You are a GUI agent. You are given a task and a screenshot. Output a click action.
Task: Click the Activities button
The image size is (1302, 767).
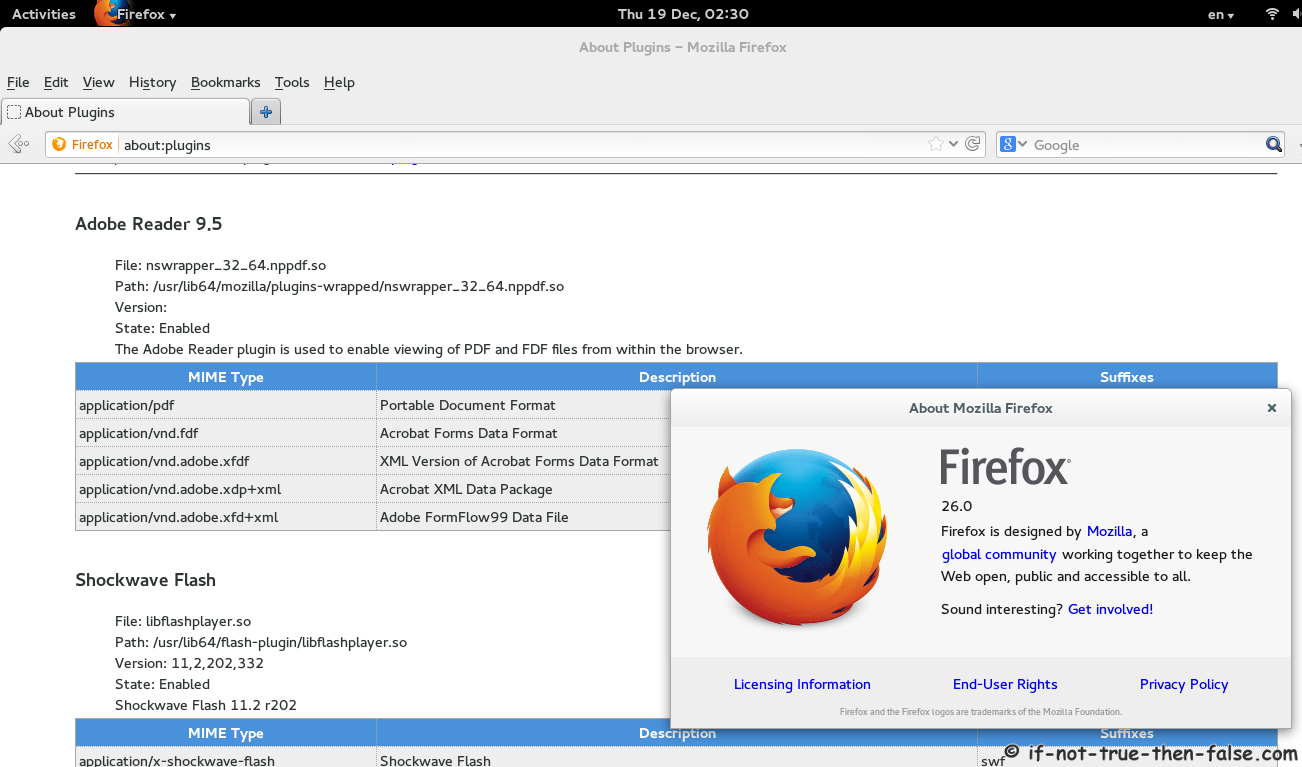pyautogui.click(x=44, y=14)
